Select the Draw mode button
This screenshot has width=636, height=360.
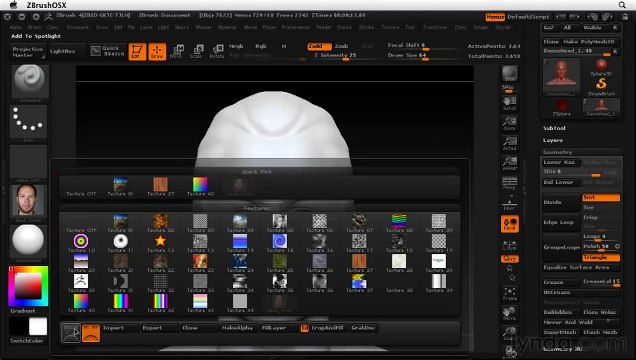pyautogui.click(x=157, y=51)
